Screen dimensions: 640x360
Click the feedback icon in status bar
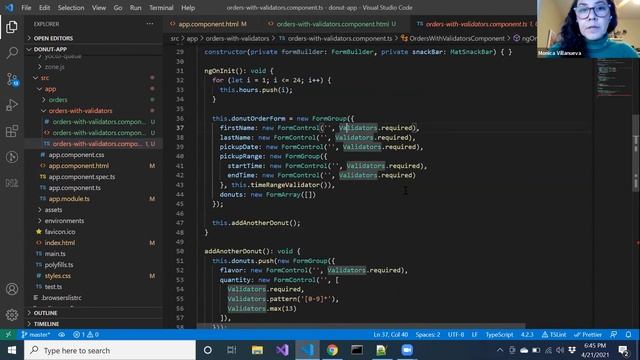(614, 334)
